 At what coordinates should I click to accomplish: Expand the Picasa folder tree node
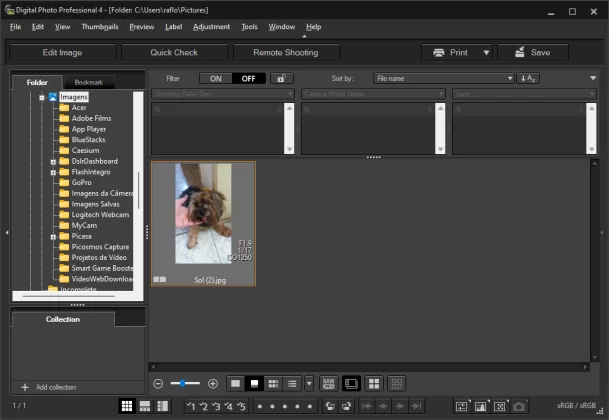[53, 236]
